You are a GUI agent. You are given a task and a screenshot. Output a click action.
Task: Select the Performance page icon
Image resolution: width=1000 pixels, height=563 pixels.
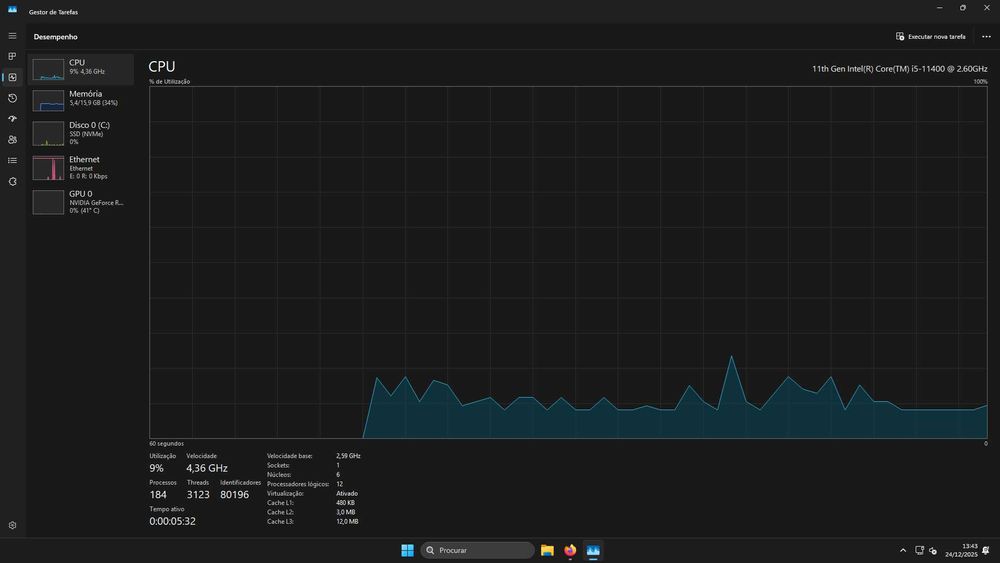(12, 77)
